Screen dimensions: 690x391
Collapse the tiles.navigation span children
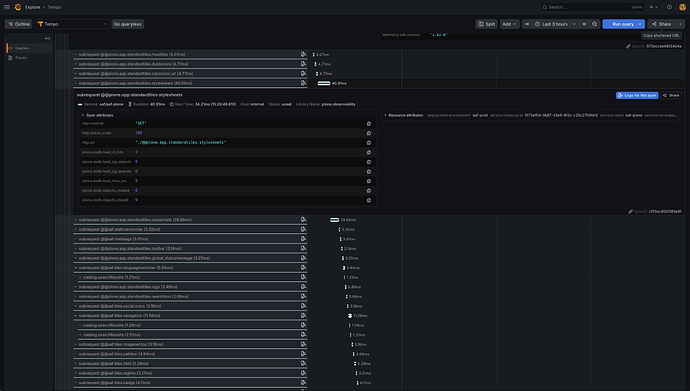pos(76,316)
